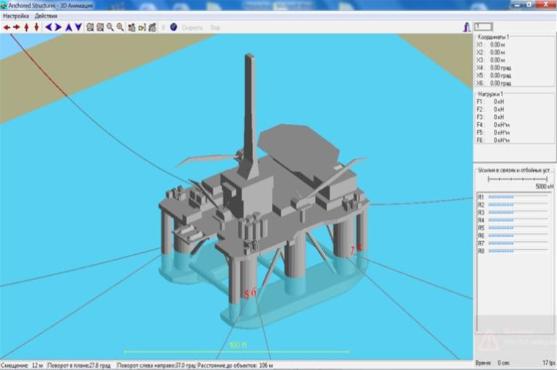Click the red left arrow move icon

coord(6,27)
